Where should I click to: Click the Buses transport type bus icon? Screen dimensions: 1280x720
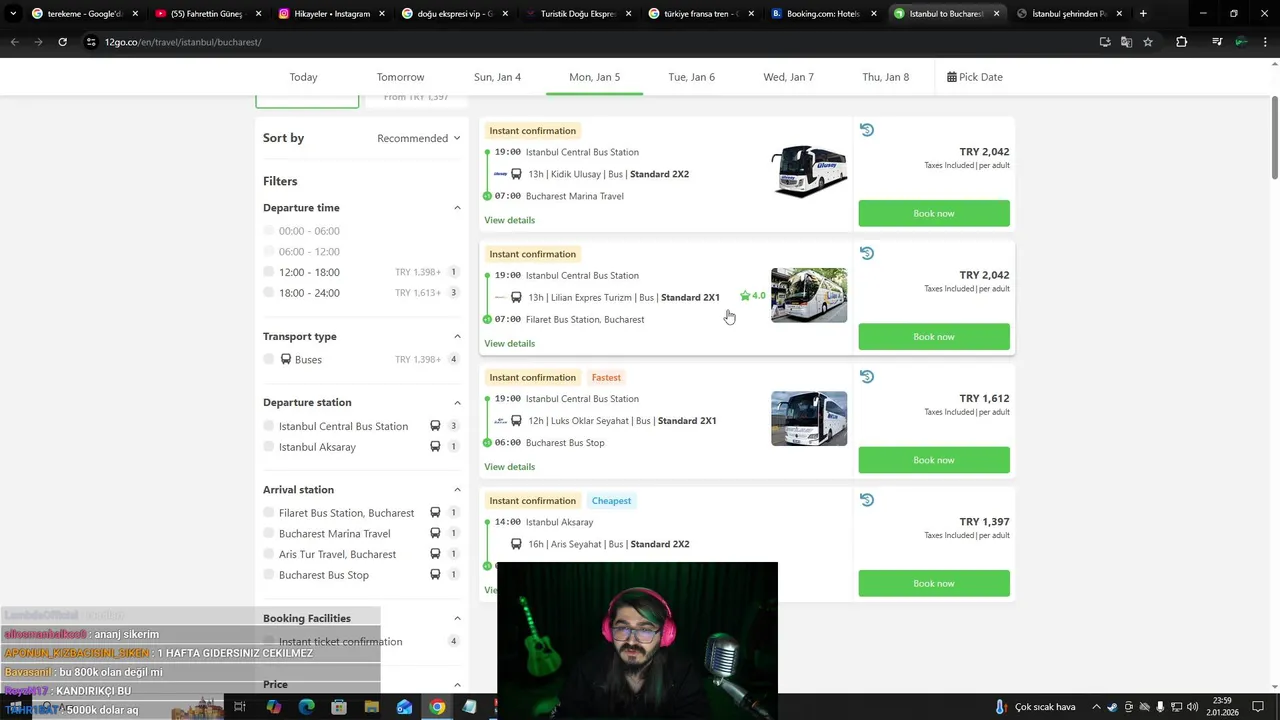tap(286, 359)
